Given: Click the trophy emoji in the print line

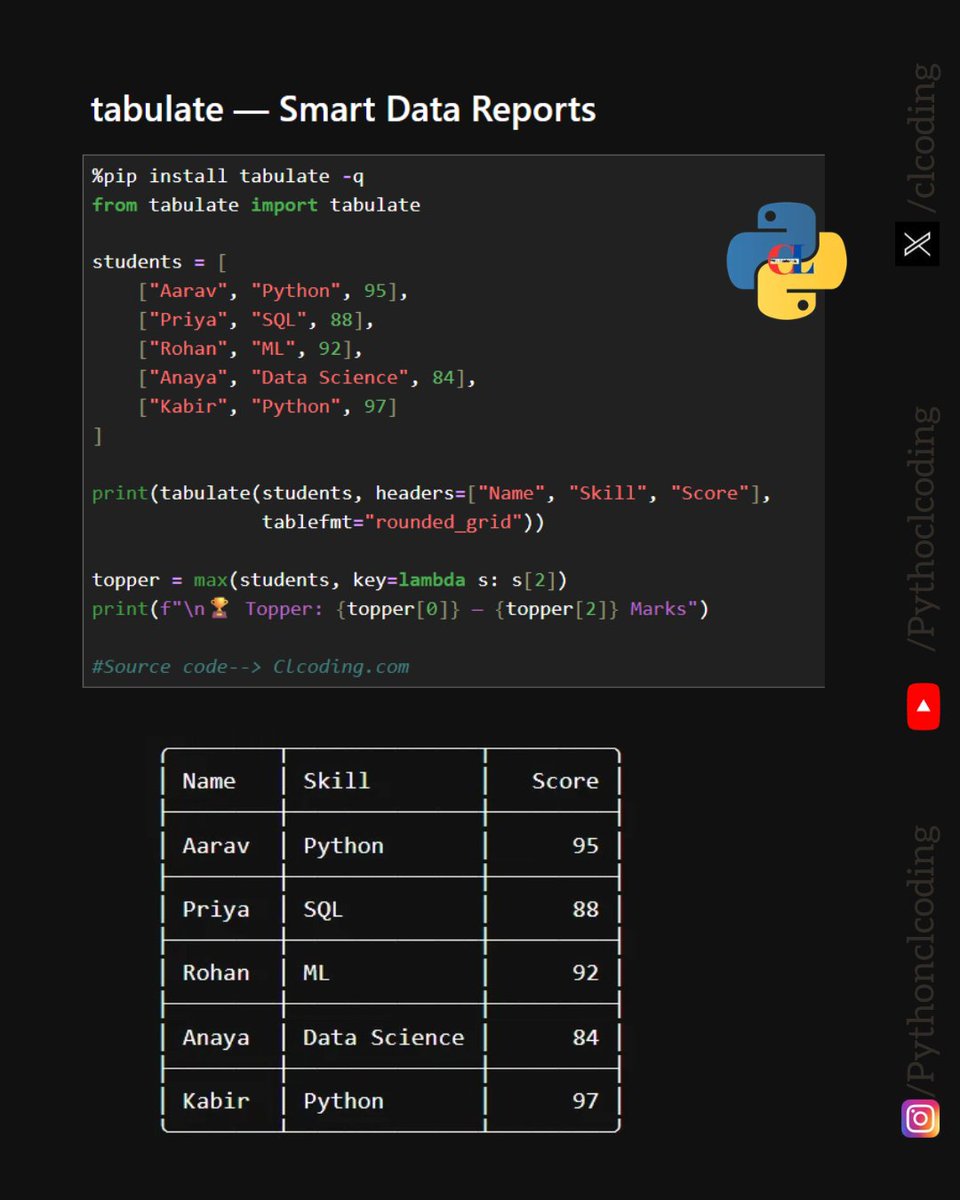Looking at the screenshot, I should click(220, 608).
